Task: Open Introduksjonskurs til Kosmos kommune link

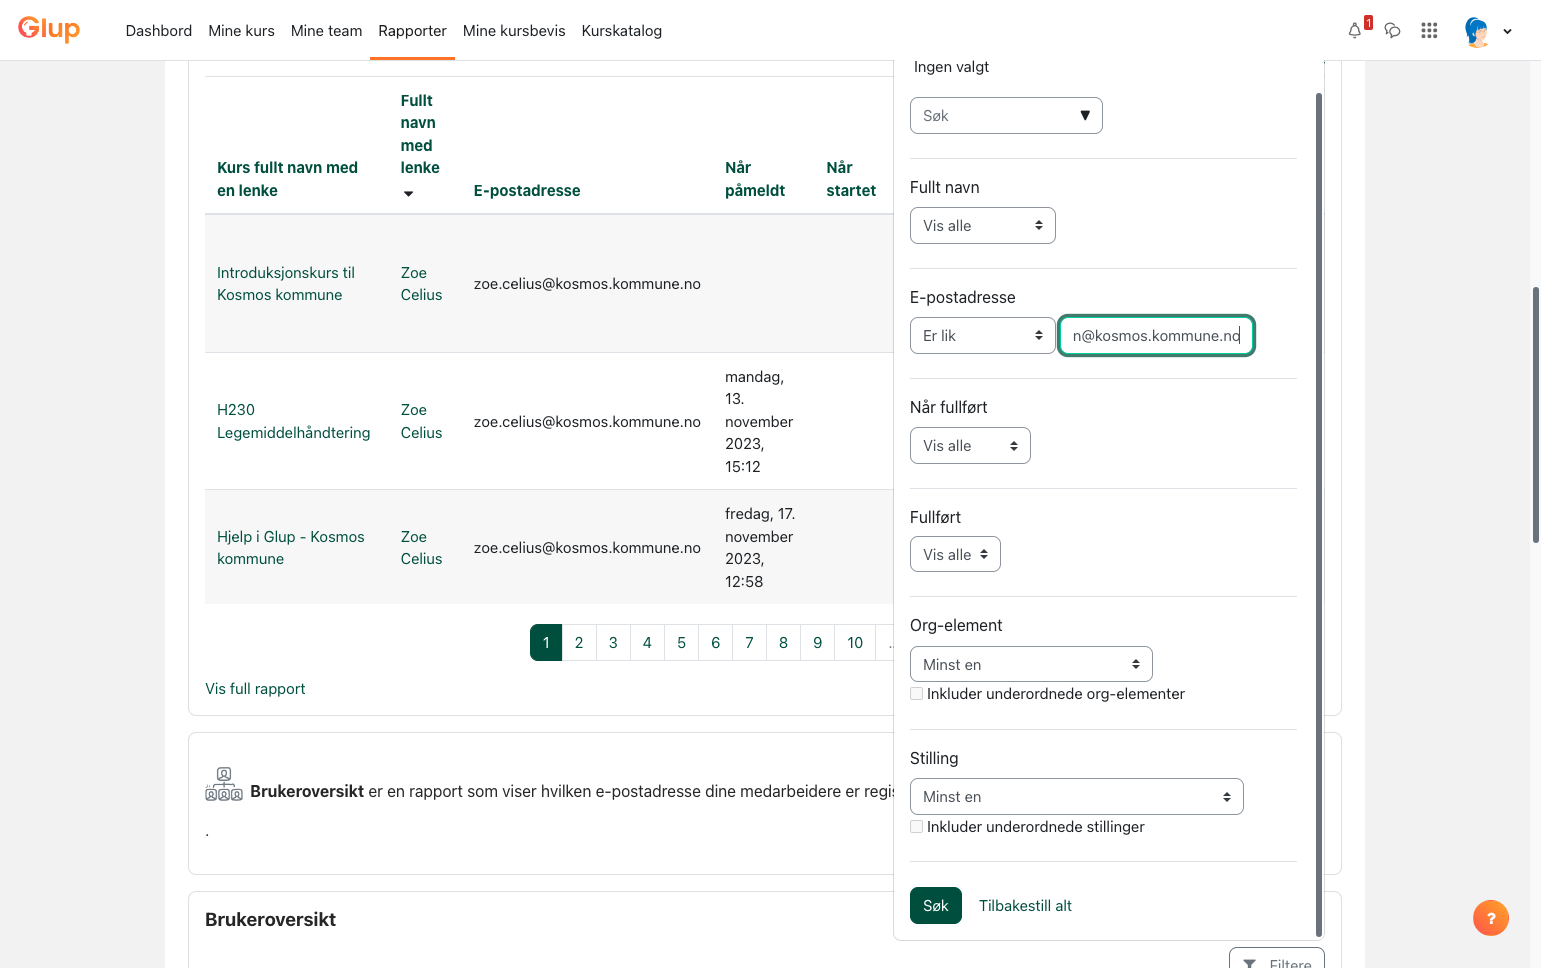Action: 286,283
